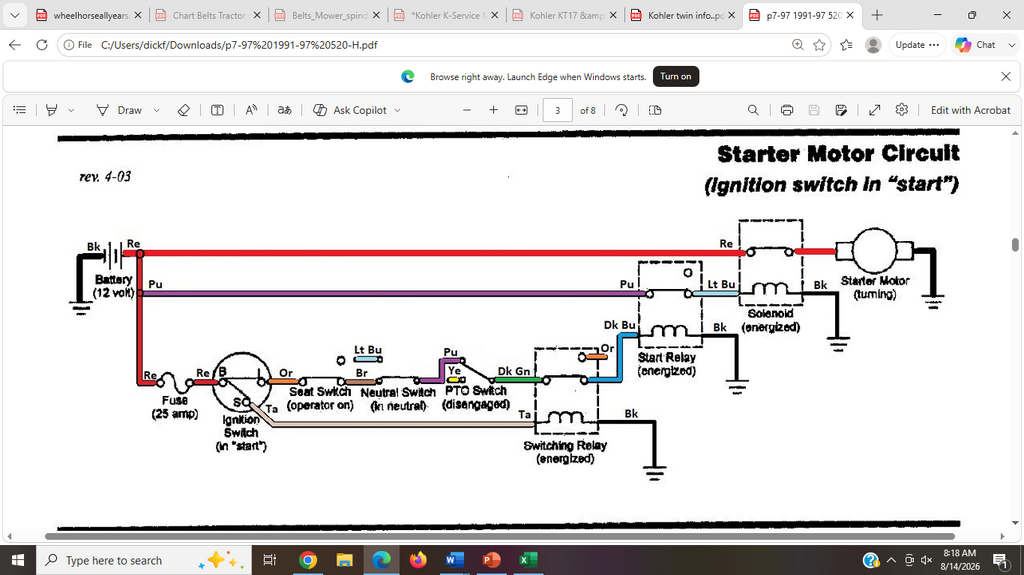Open File Explorer from taskbar
This screenshot has height=575, width=1024.
point(344,560)
